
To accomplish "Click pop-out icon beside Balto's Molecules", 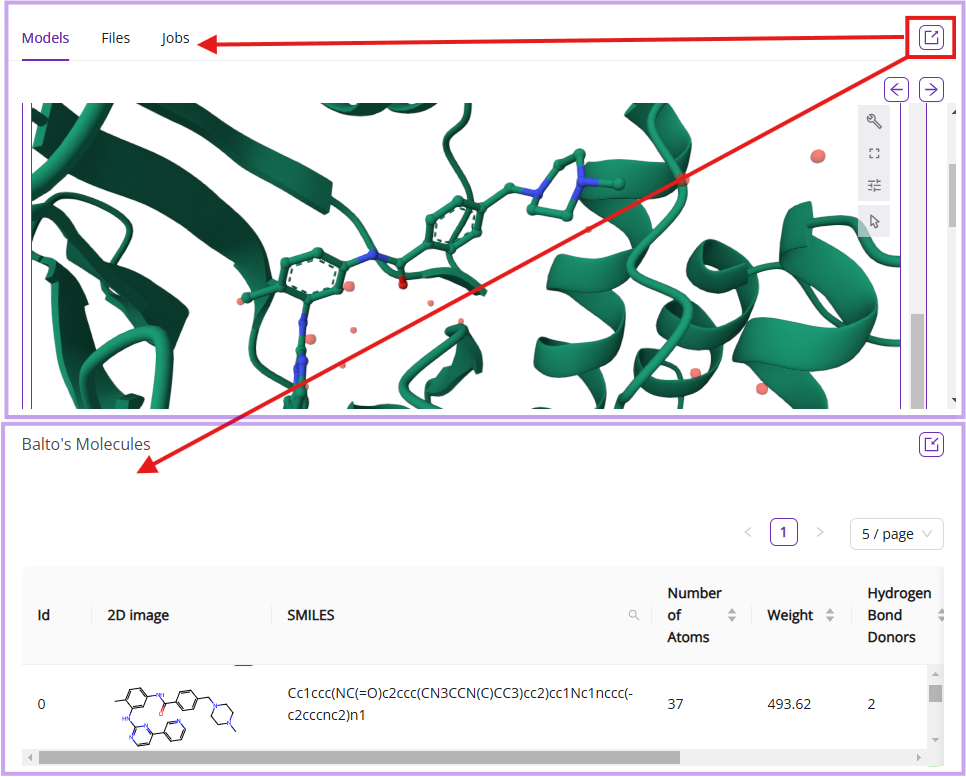I will tap(931, 445).
